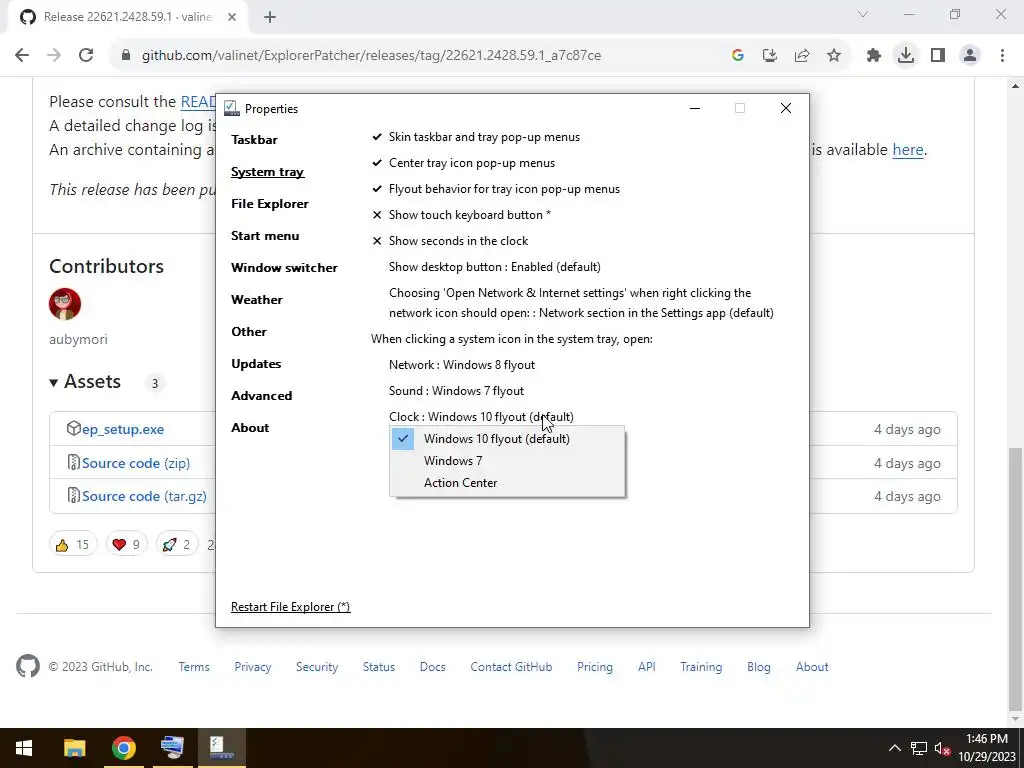Select Windows 7 clock option
The width and height of the screenshot is (1024, 768).
pyautogui.click(x=507, y=461)
